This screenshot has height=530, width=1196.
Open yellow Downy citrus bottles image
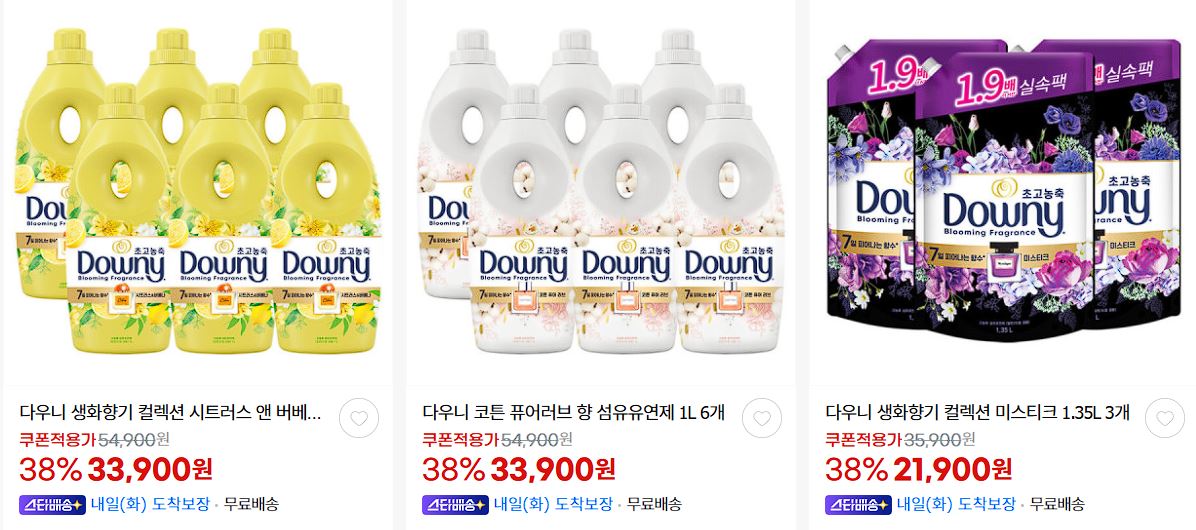point(198,191)
